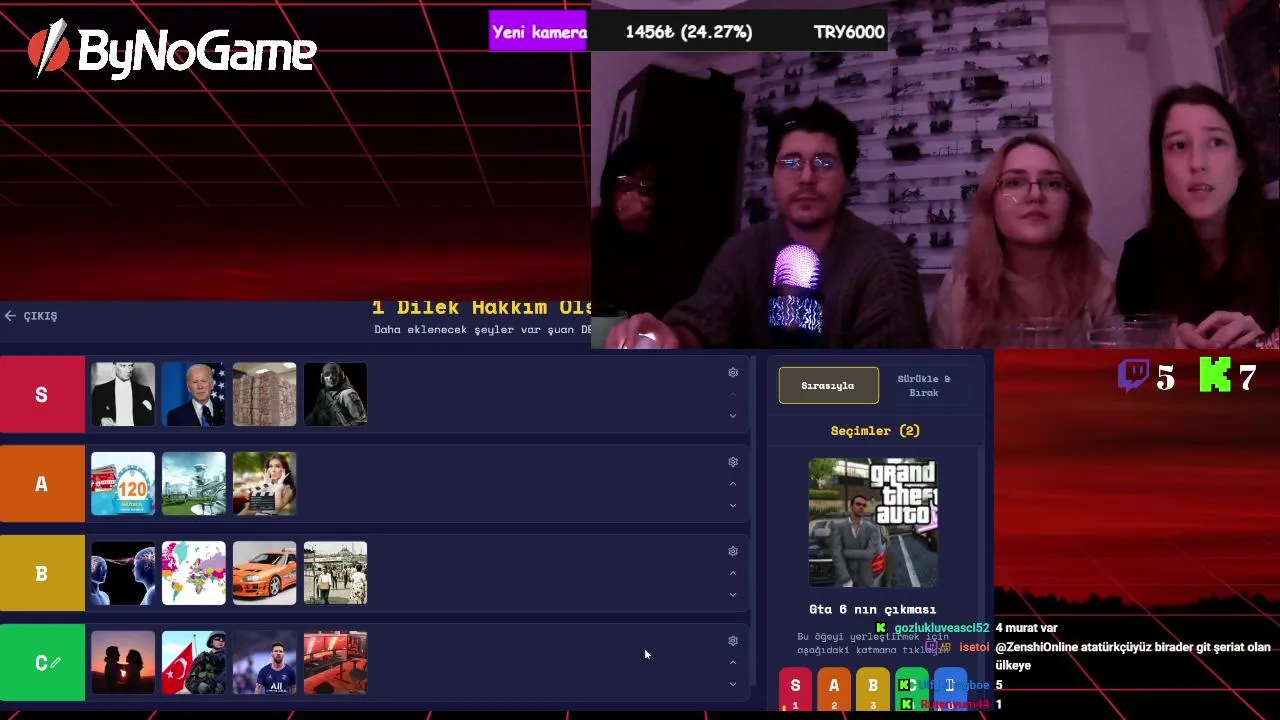This screenshot has height=720, width=1280.
Task: Click the TRY6000 goal amount
Action: (x=849, y=32)
